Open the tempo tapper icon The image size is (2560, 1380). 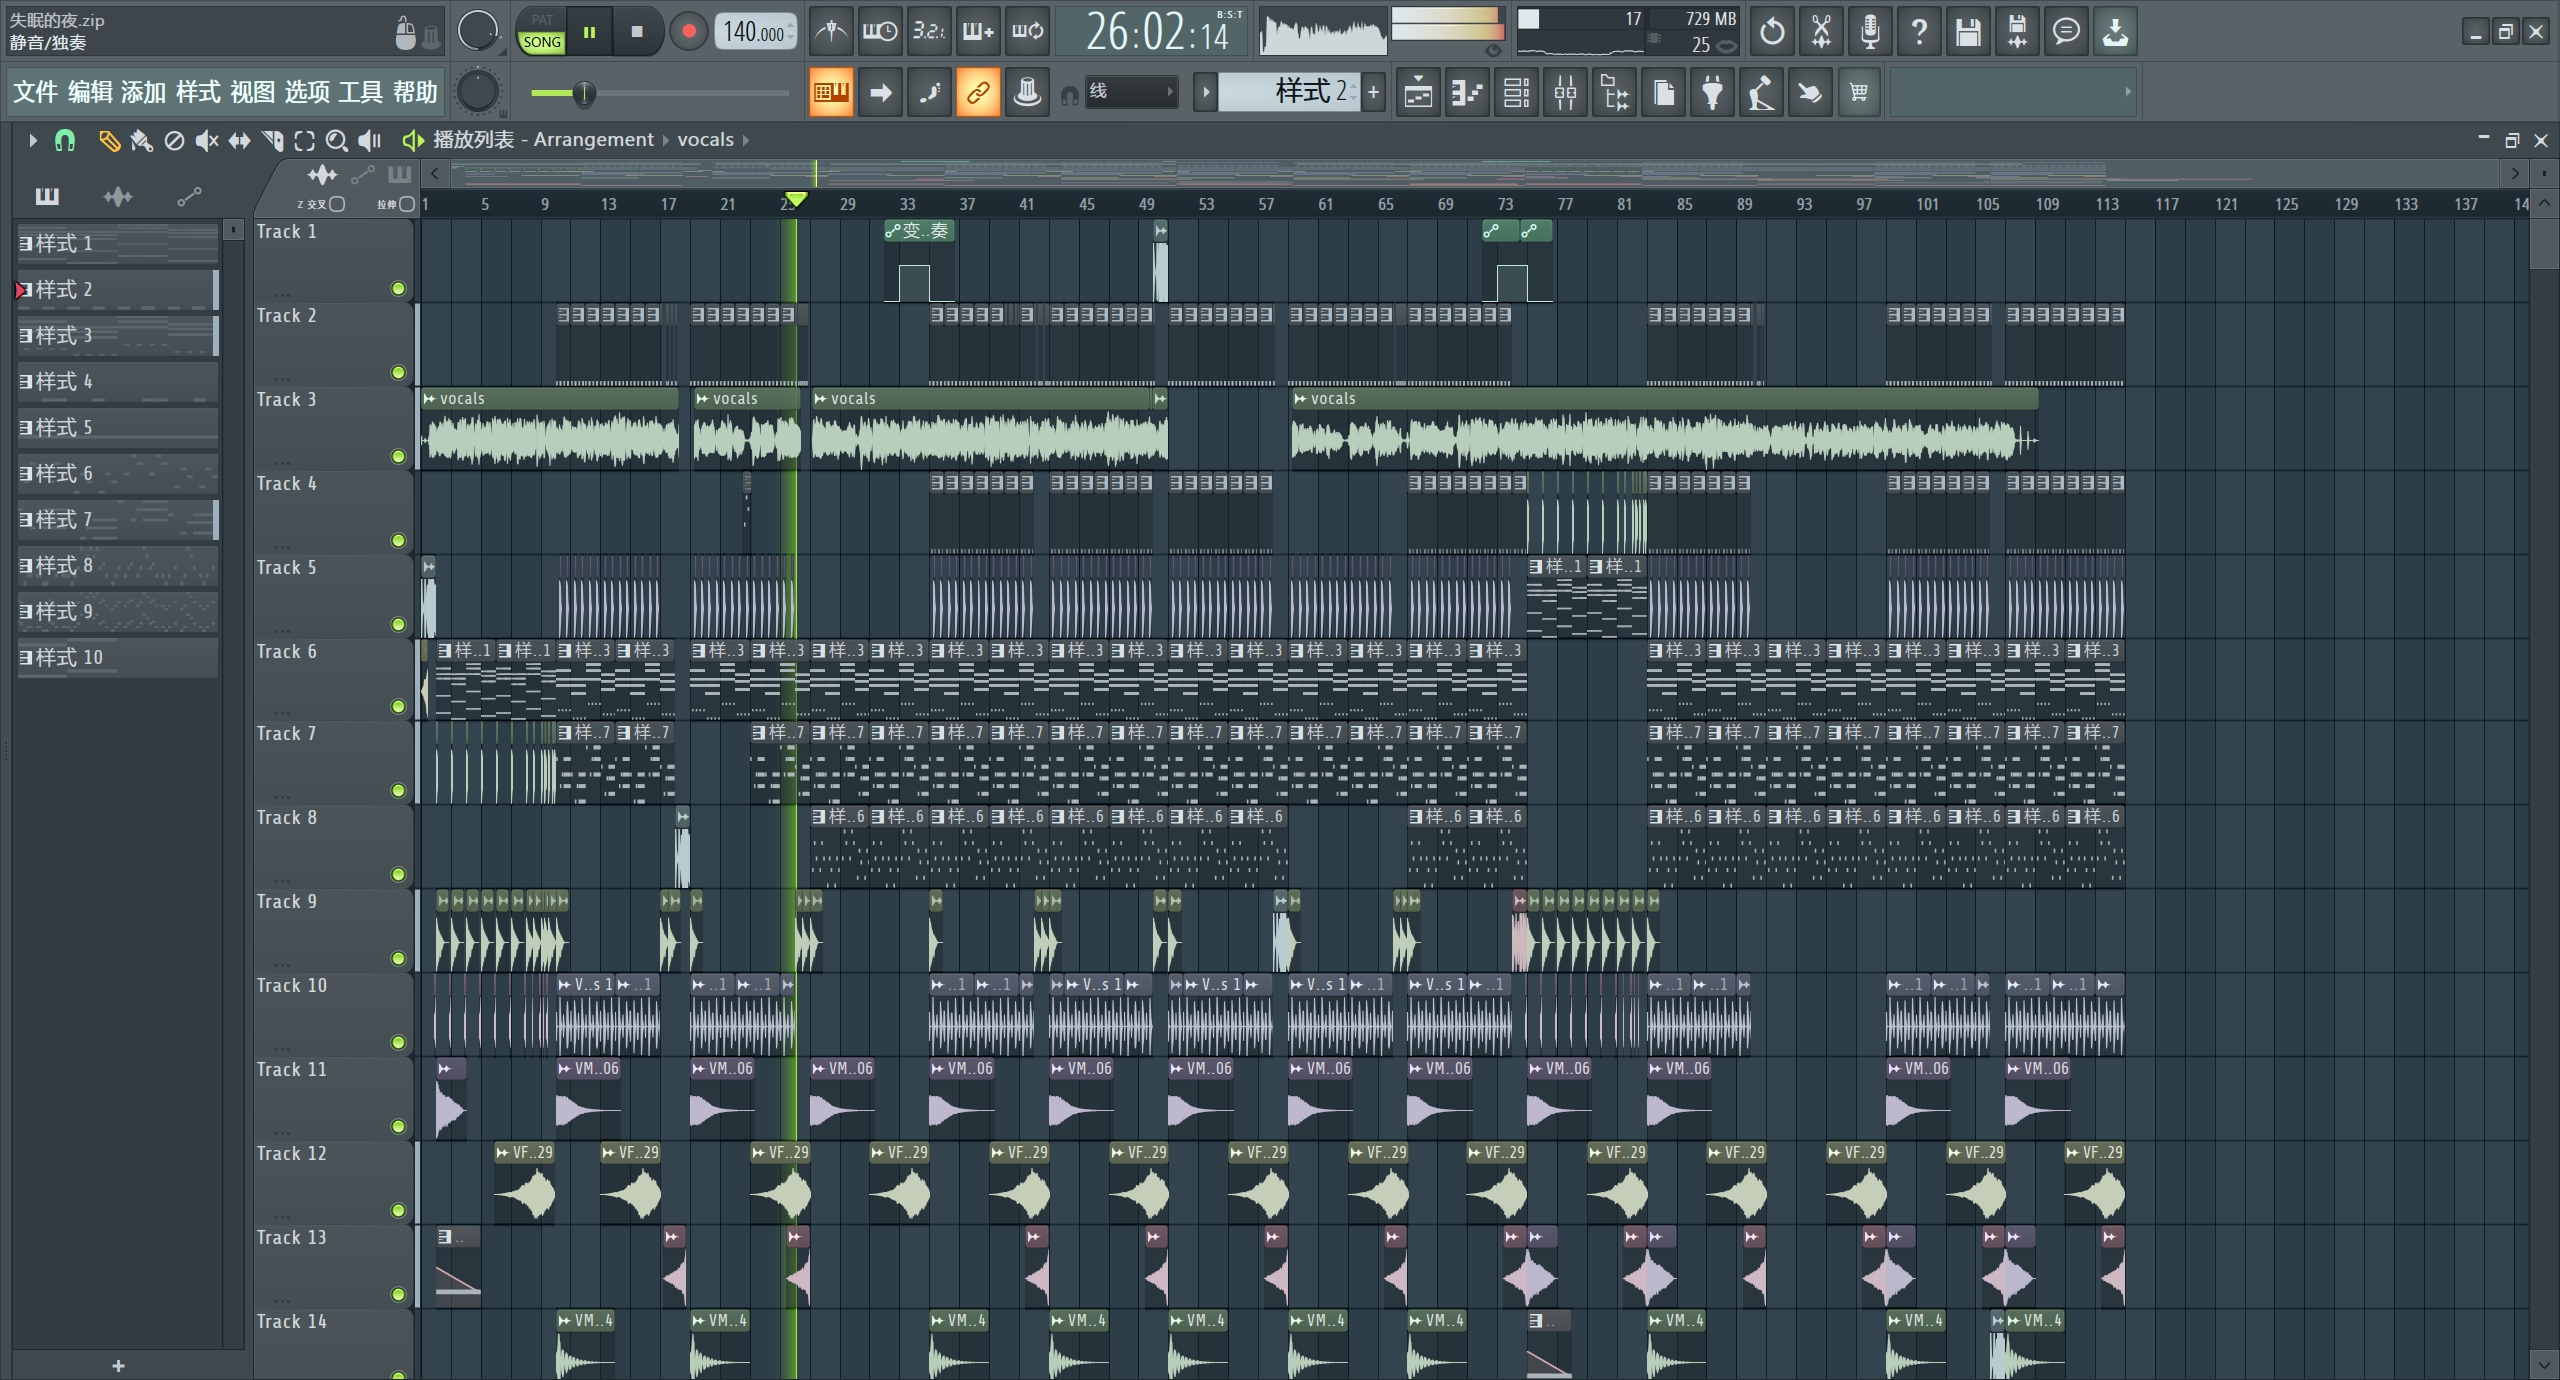tap(1761, 93)
